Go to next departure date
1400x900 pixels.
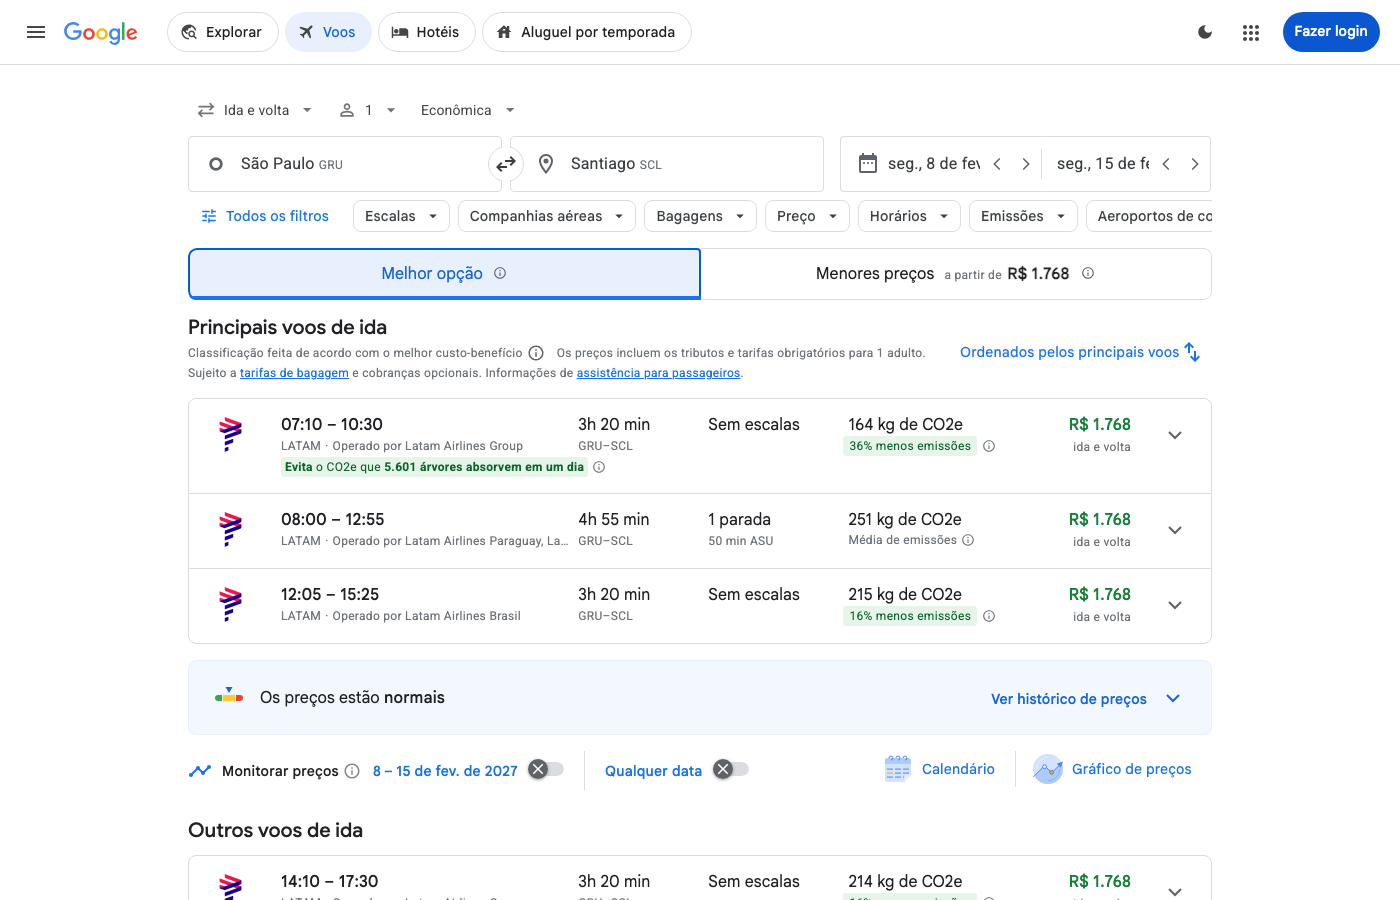click(1025, 164)
